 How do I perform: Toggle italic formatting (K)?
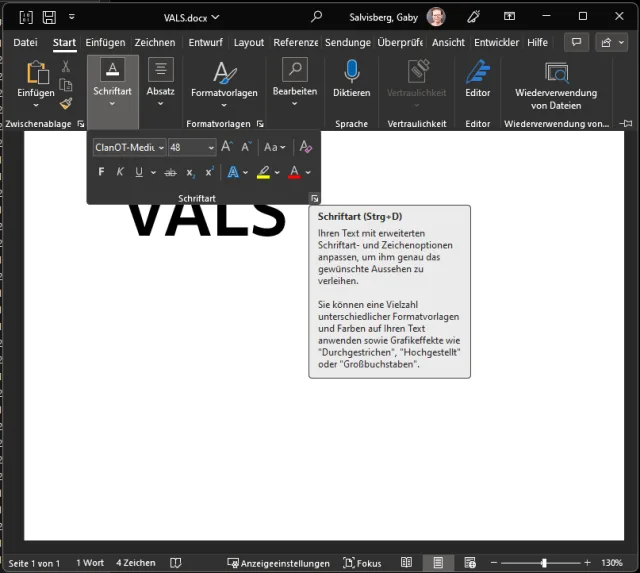(x=120, y=172)
